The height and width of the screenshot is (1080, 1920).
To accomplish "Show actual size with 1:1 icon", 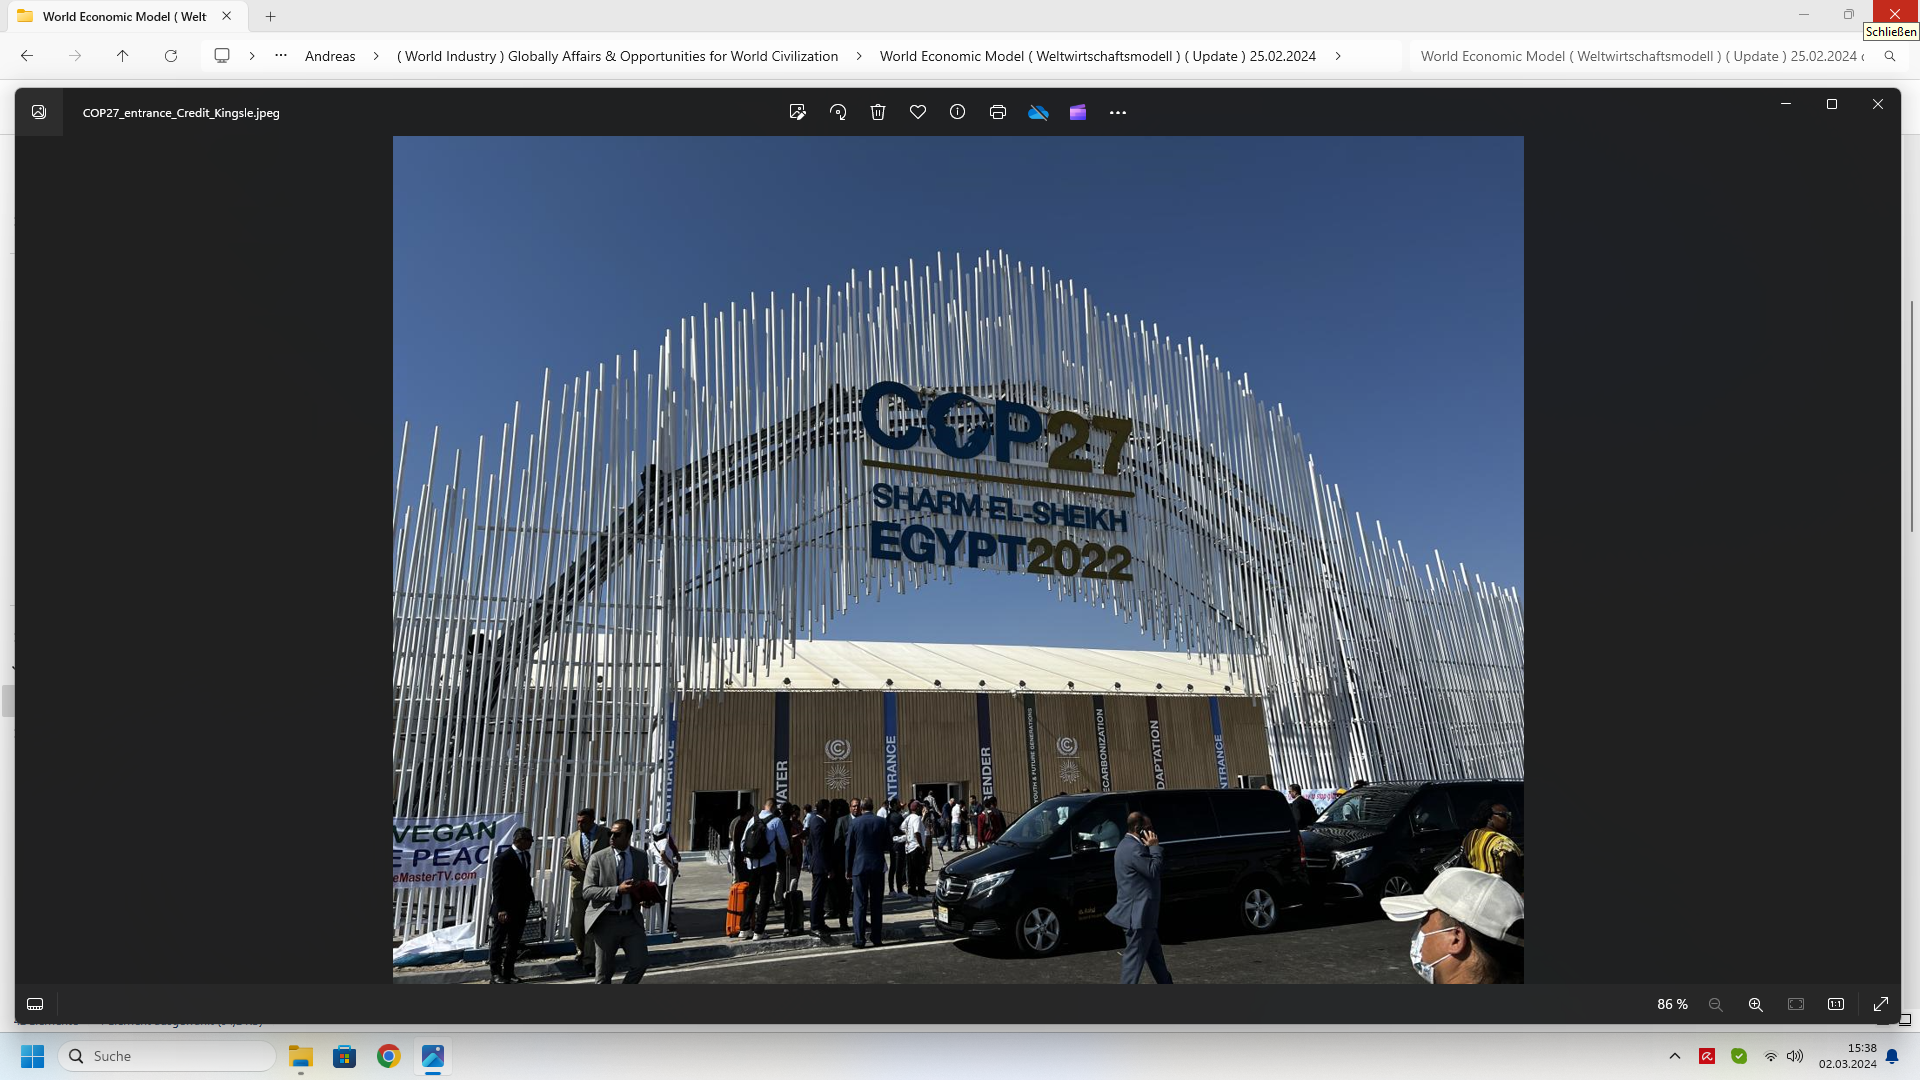I will pos(1836,1004).
